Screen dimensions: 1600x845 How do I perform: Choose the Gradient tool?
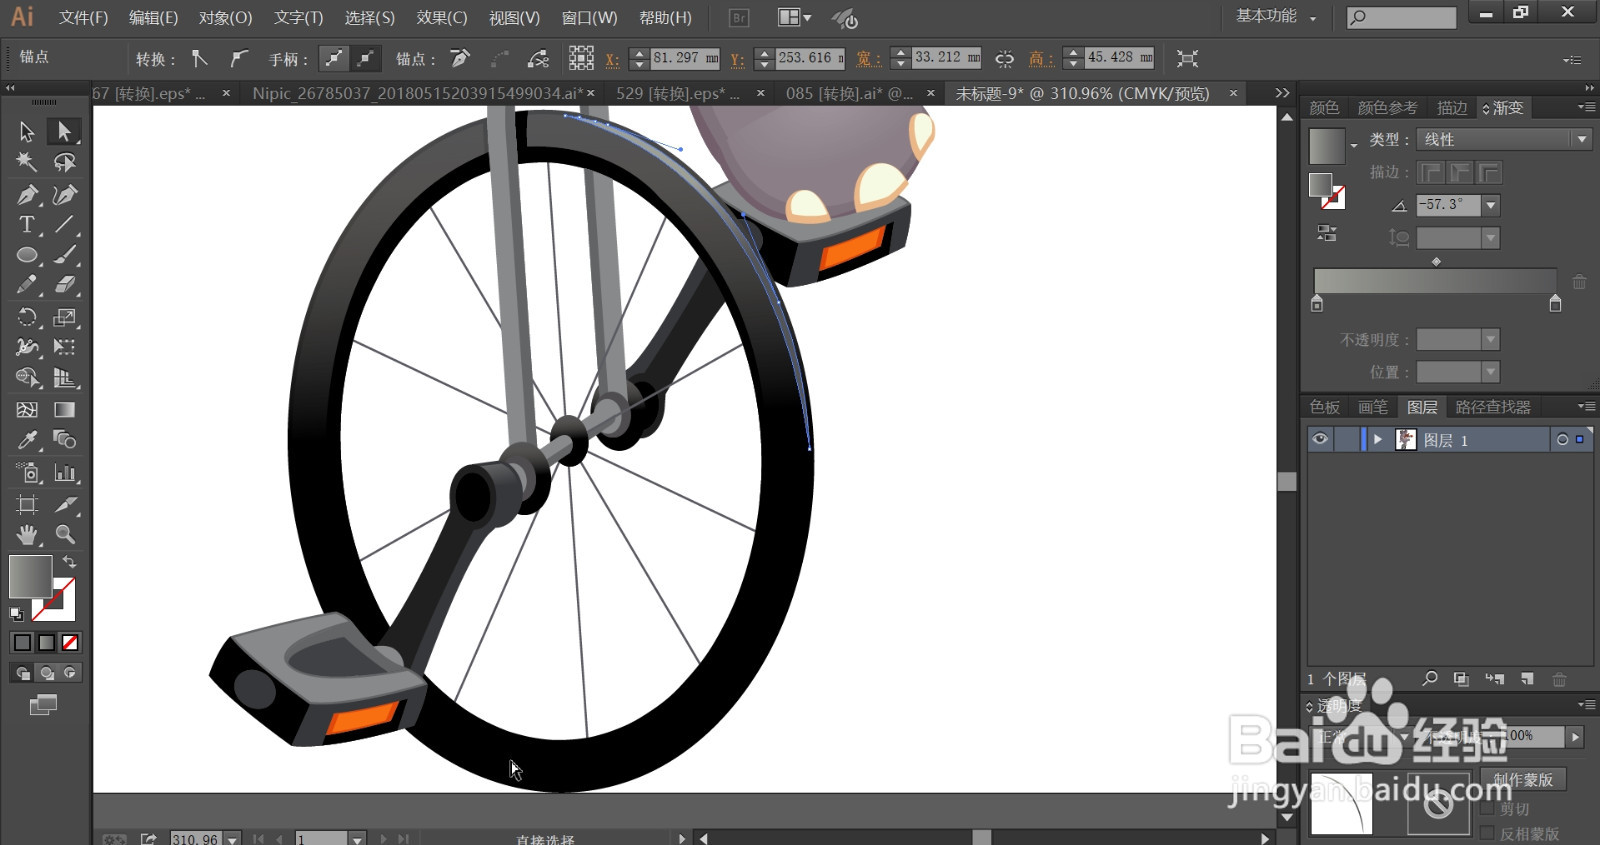[64, 409]
